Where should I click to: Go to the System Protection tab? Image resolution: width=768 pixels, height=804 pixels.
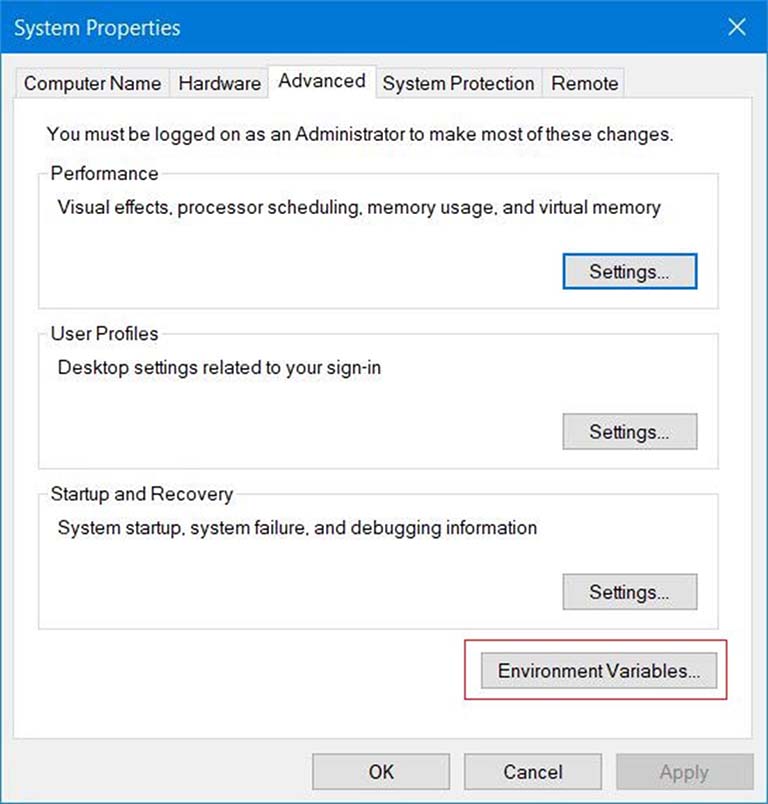click(x=458, y=83)
